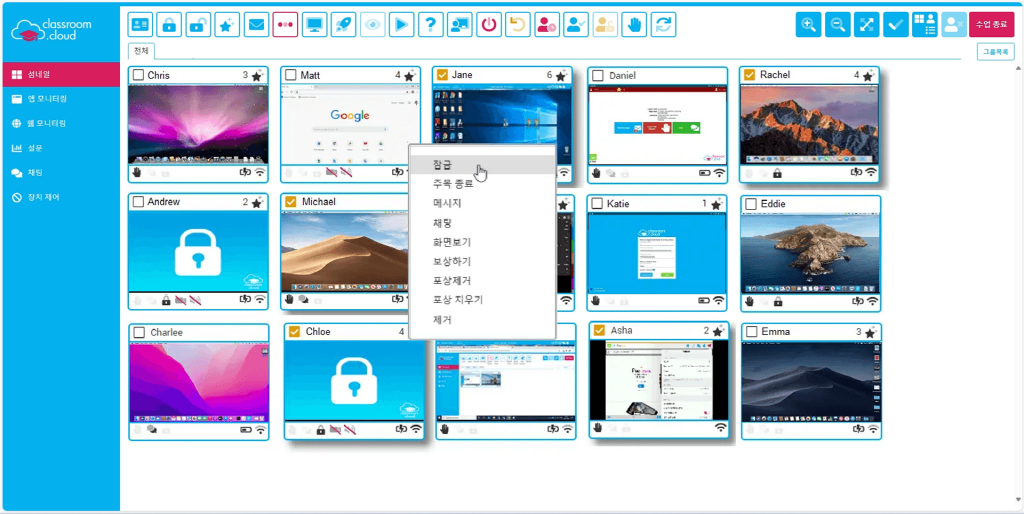Open 웹 모니터링 in the sidebar
Screen dimensions: 1024x514
click(47, 124)
